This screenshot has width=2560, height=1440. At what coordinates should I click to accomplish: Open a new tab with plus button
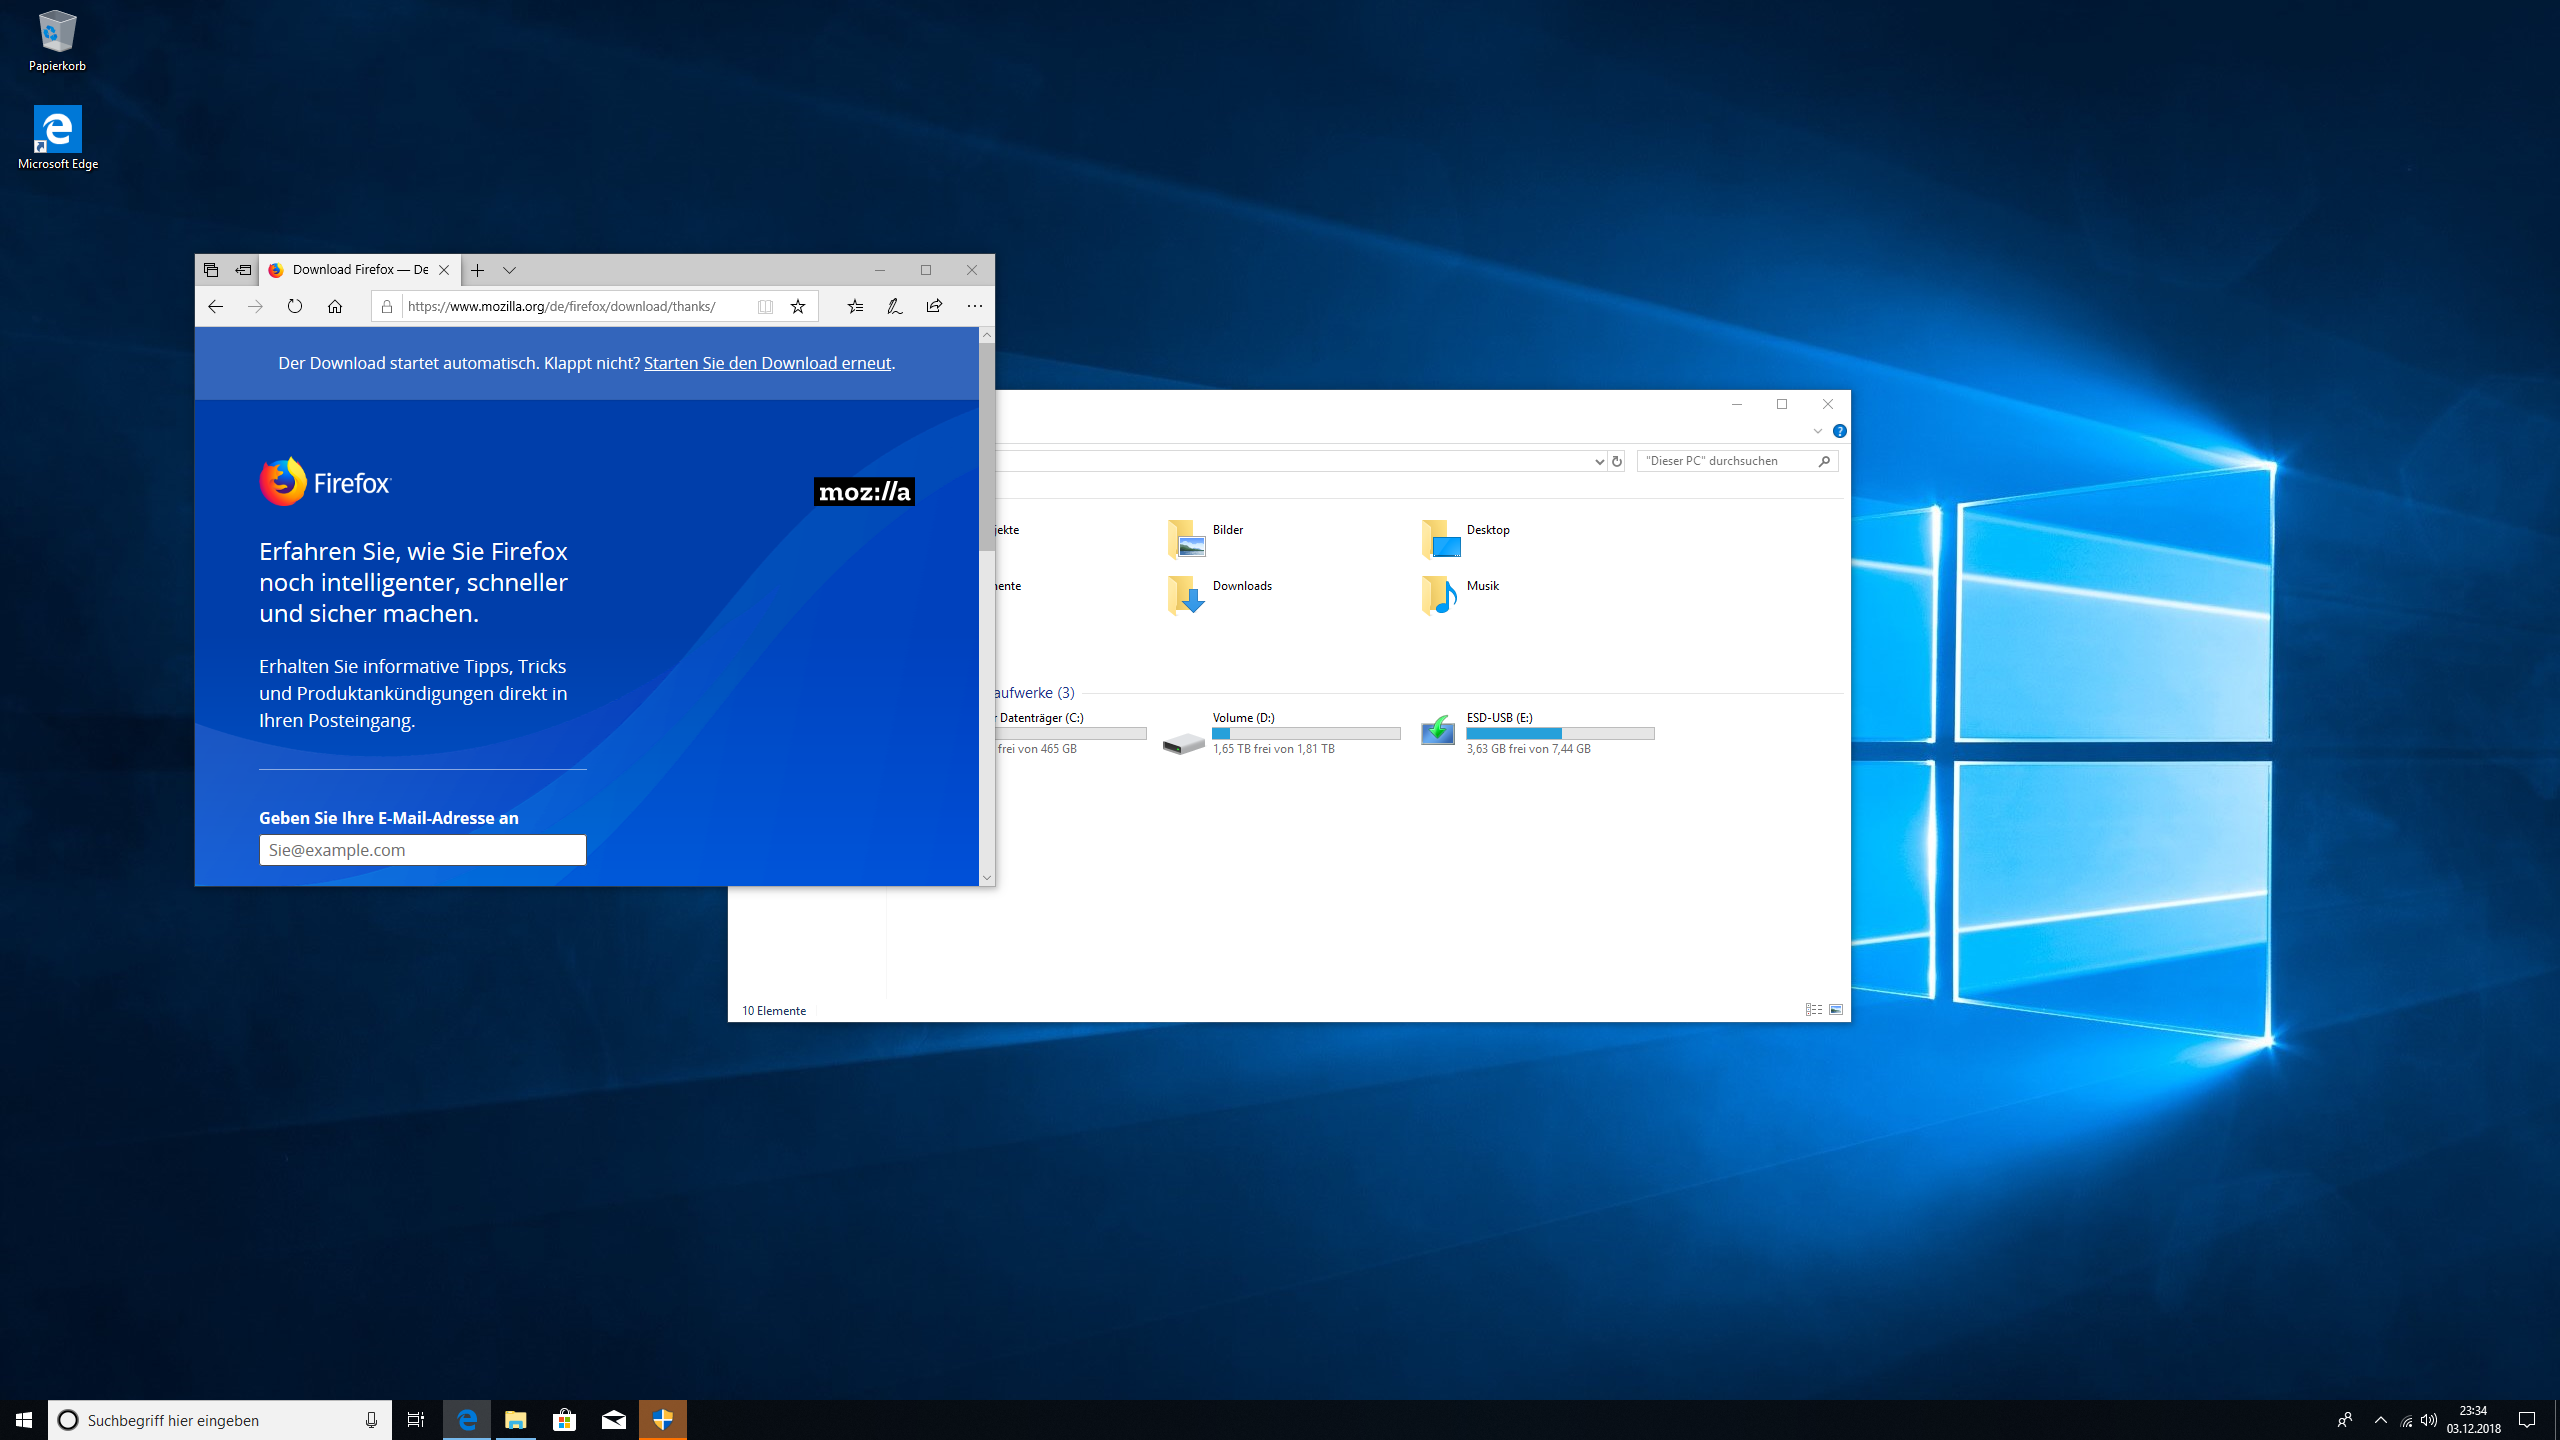[x=478, y=270]
